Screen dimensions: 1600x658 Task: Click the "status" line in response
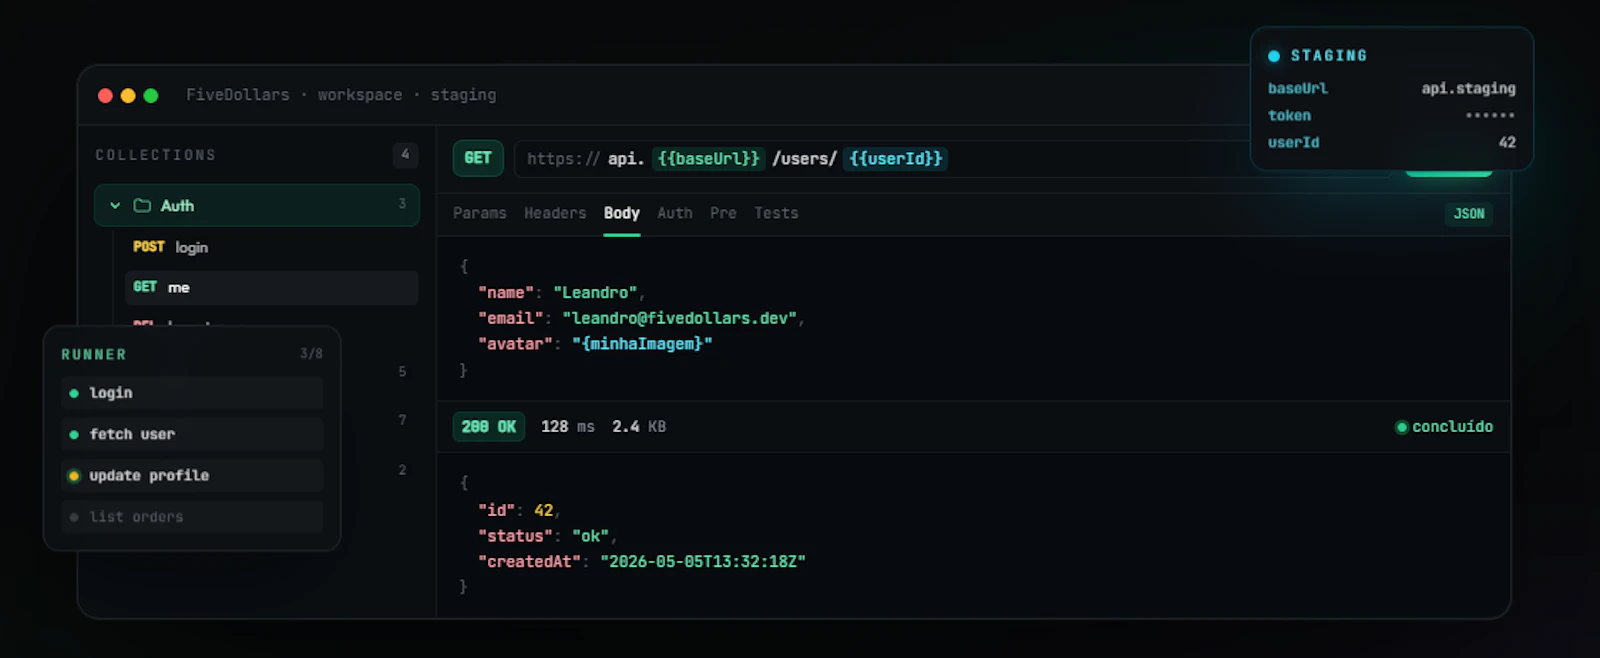(546, 536)
